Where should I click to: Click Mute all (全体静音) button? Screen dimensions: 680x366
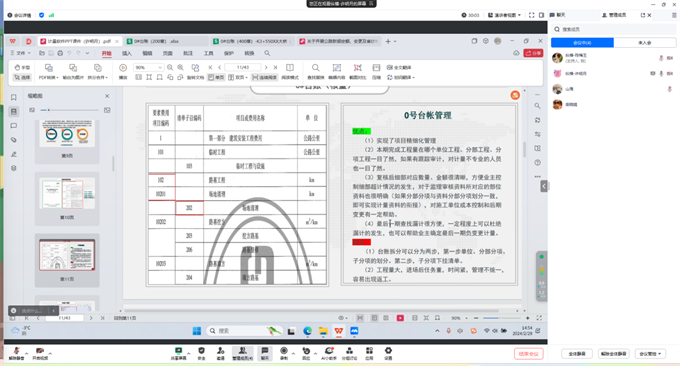tap(577, 354)
